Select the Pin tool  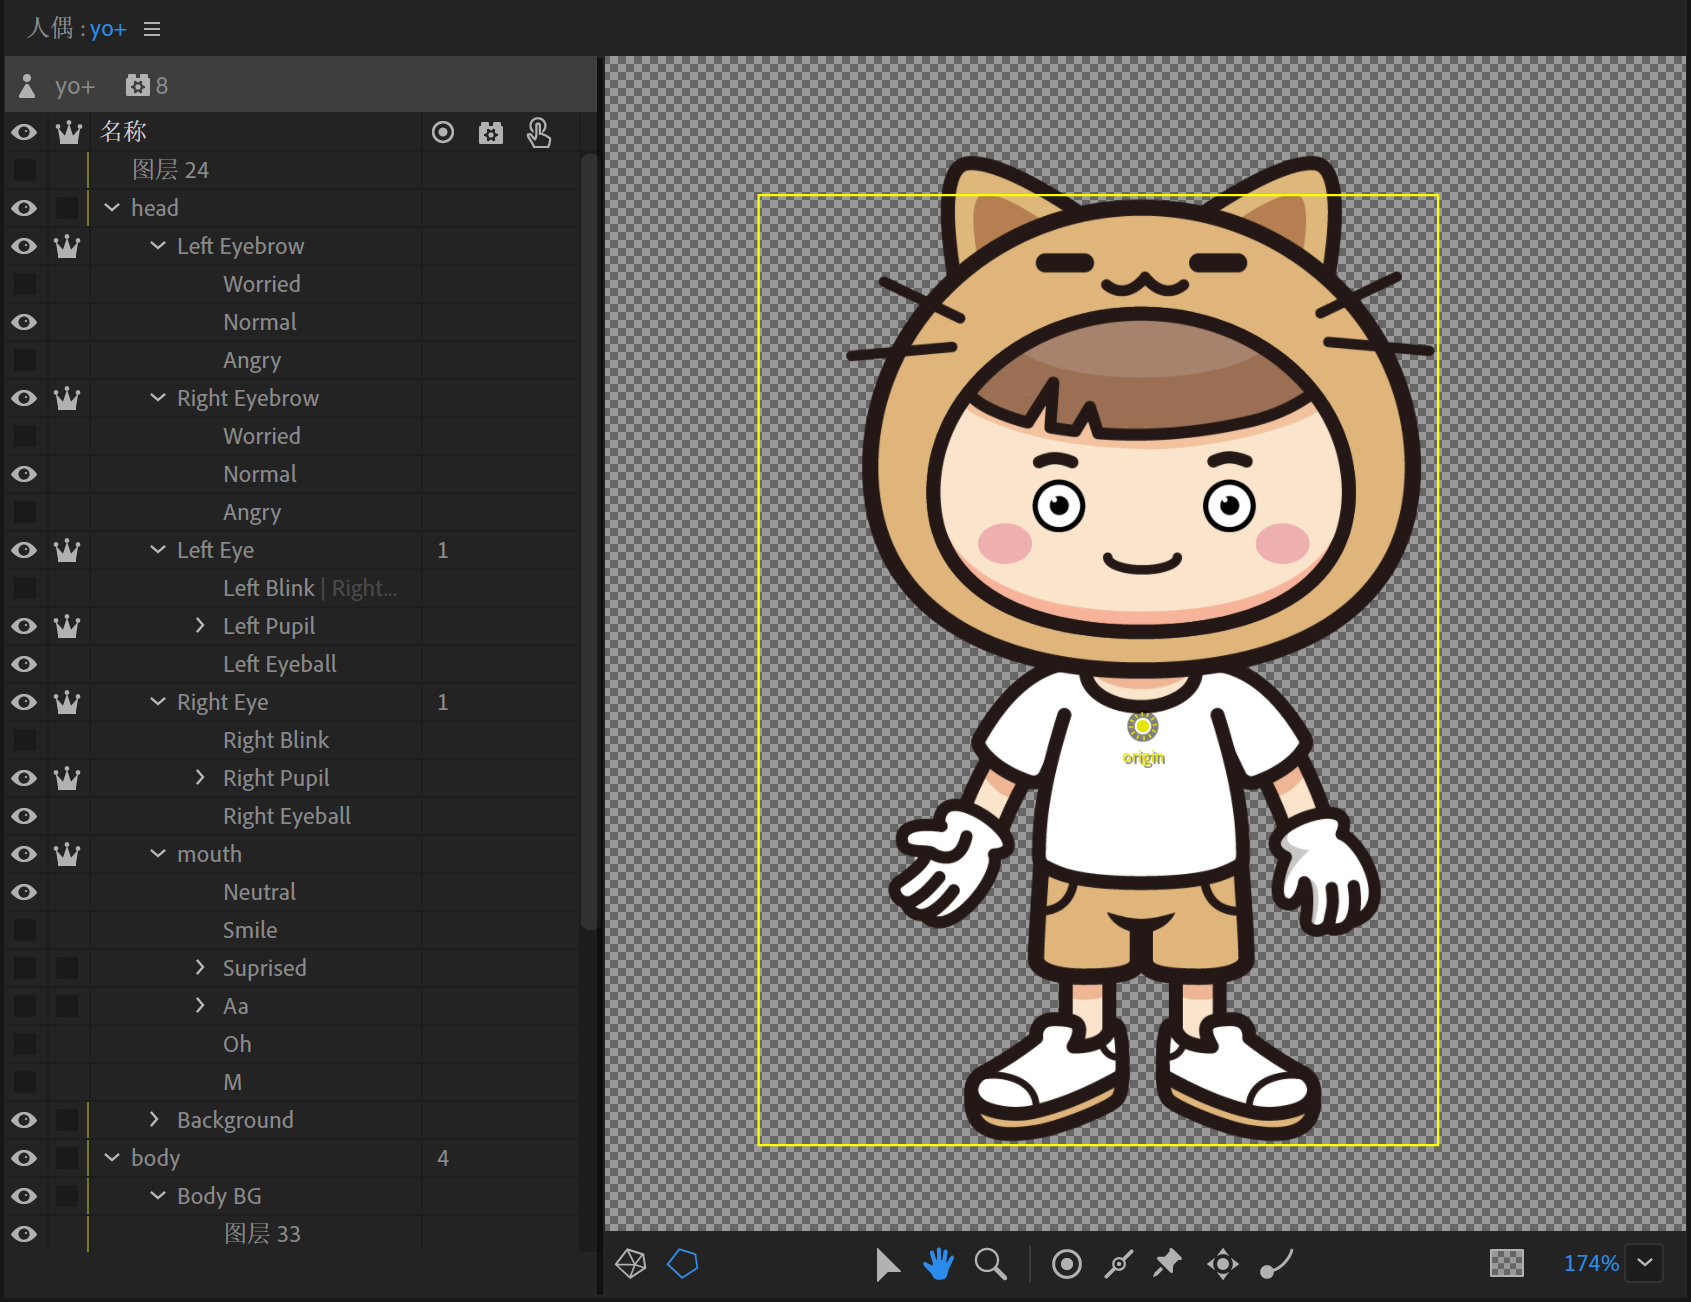pyautogui.click(x=1167, y=1263)
